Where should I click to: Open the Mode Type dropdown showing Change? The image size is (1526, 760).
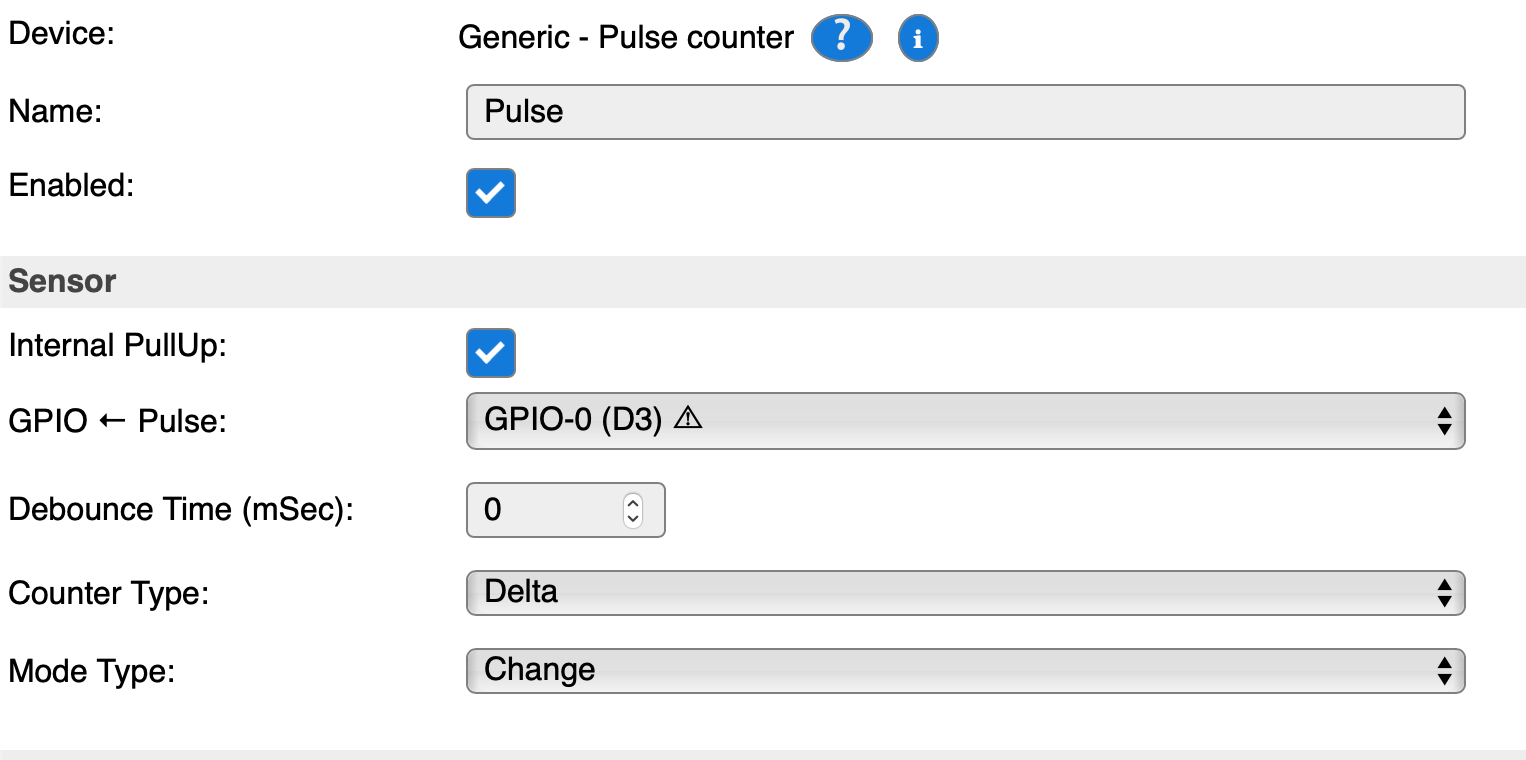coord(965,670)
